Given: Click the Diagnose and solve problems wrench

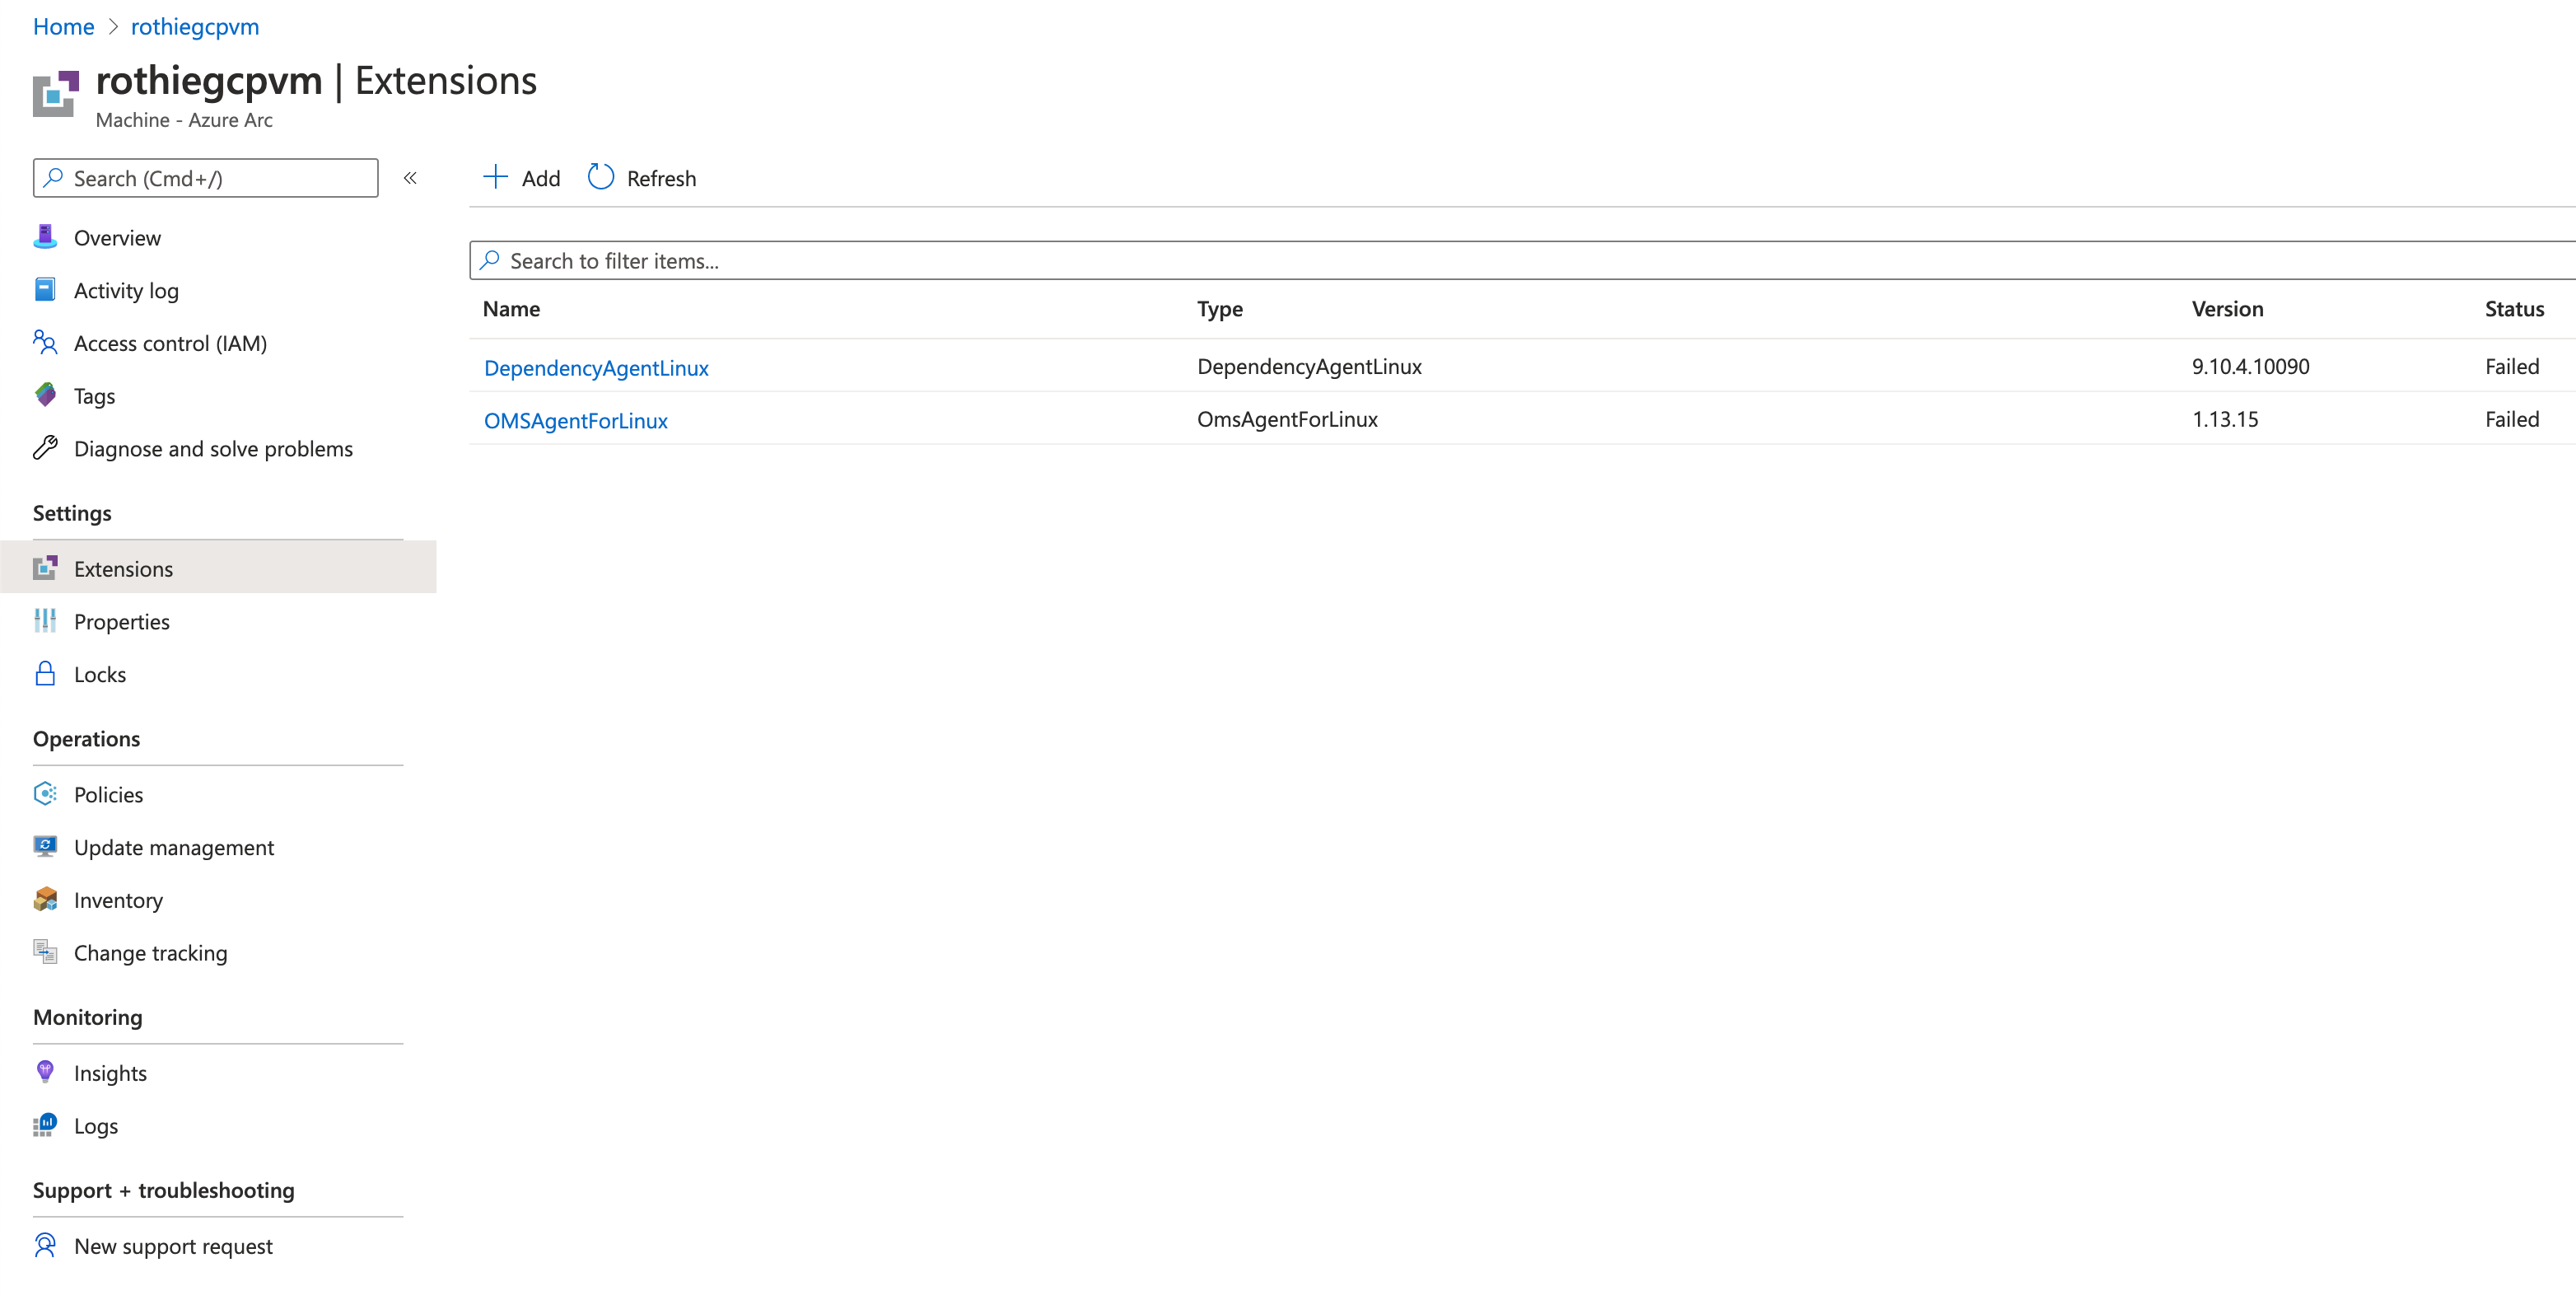Looking at the screenshot, I should pyautogui.click(x=45, y=448).
